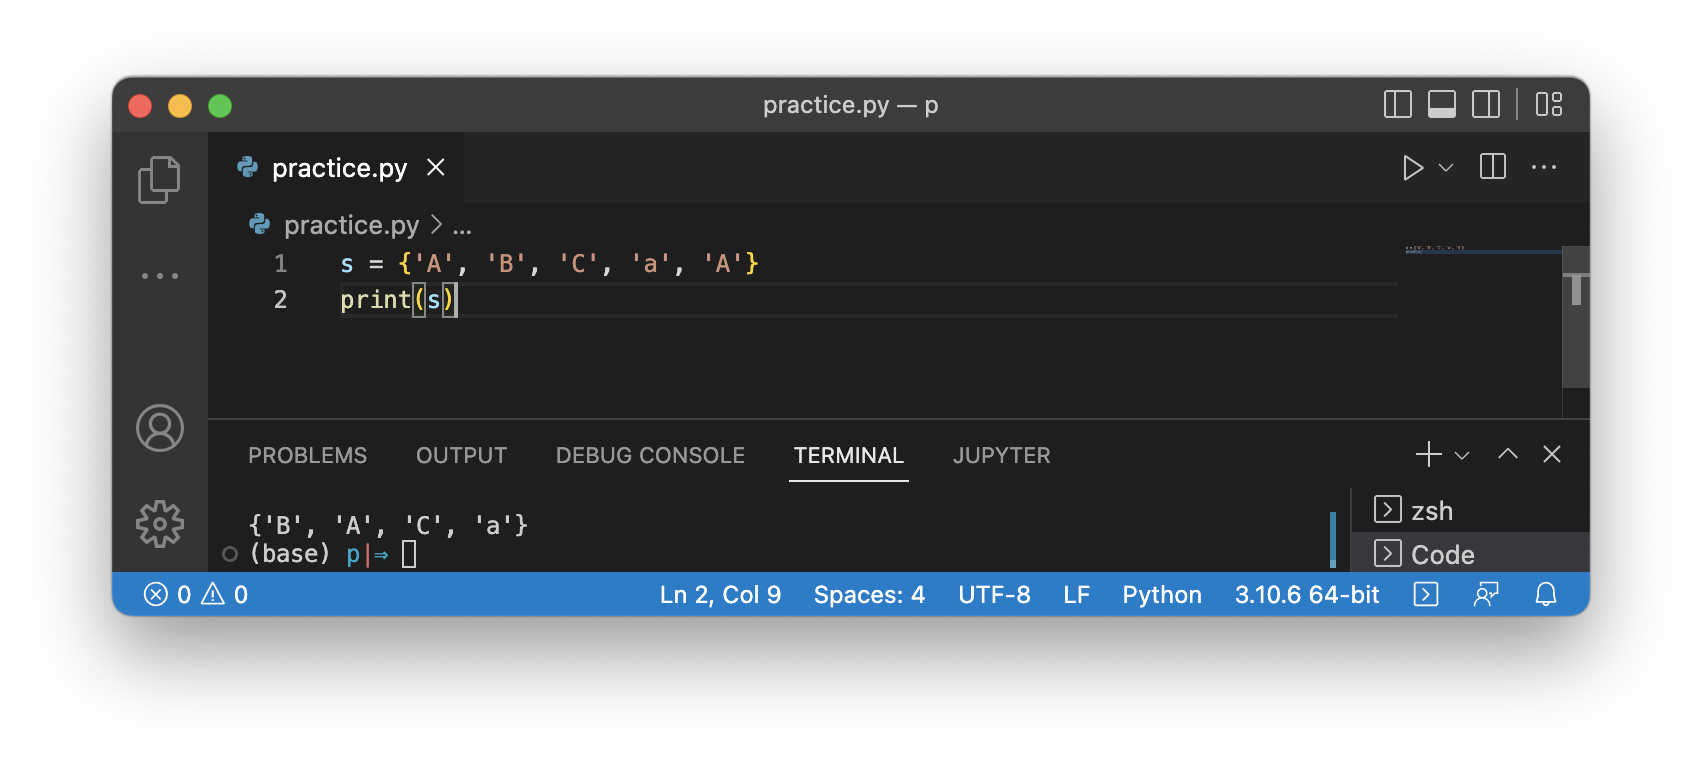Click the feedback icon in status bar

pyautogui.click(x=1486, y=595)
